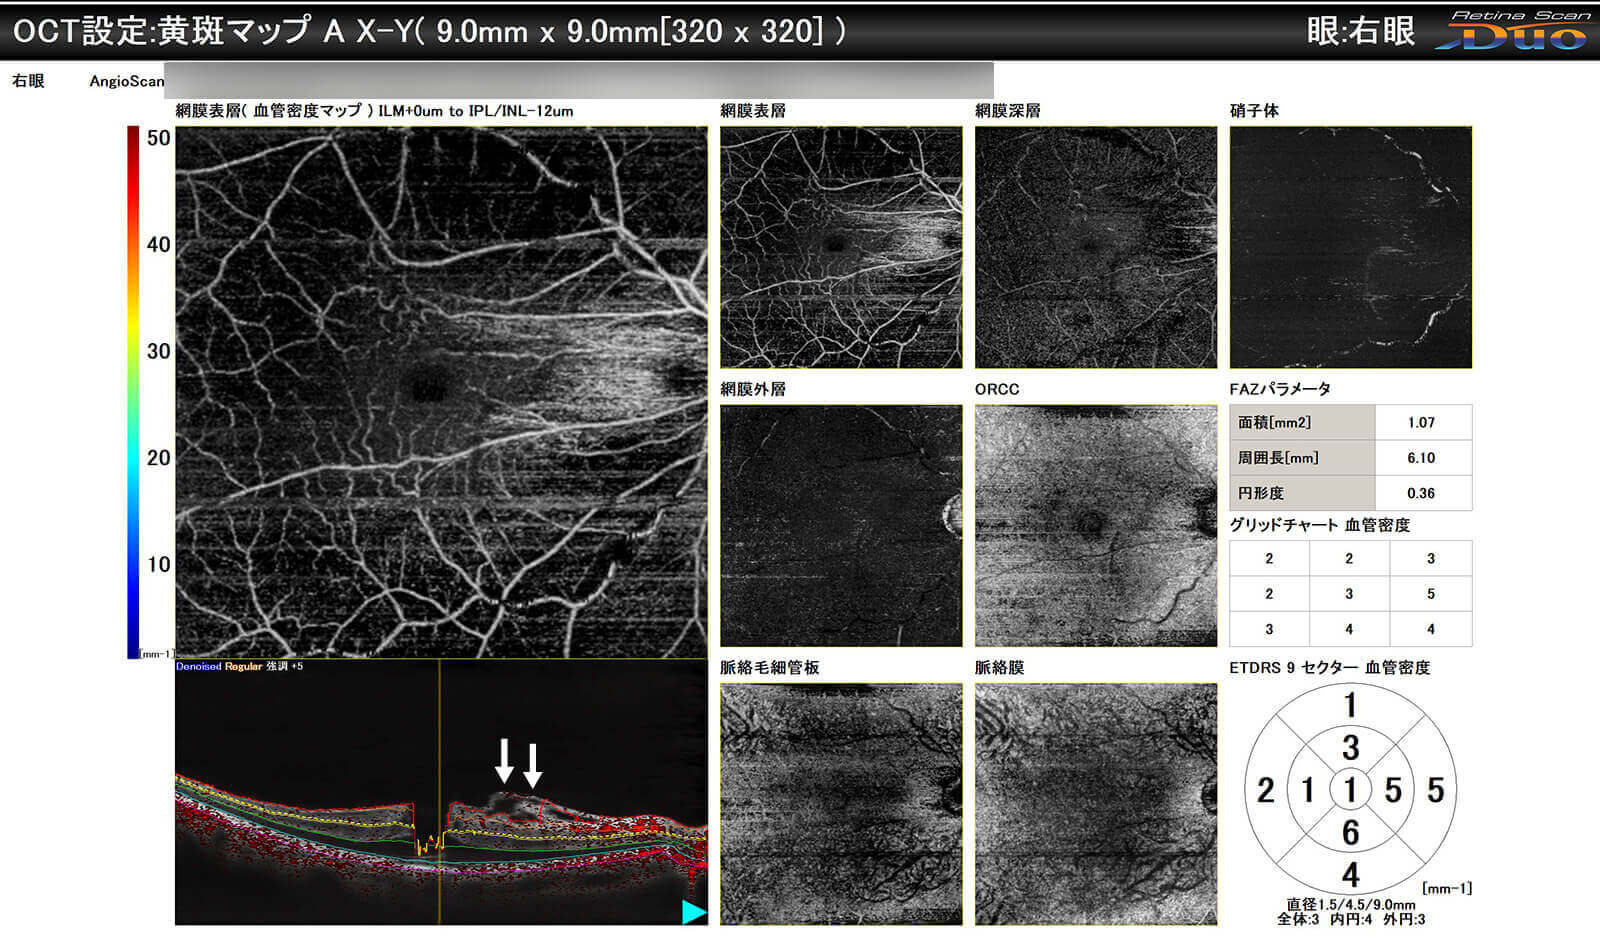Click the vessel density color scale bar
Image resolution: width=1600 pixels, height=938 pixels.
point(133,390)
